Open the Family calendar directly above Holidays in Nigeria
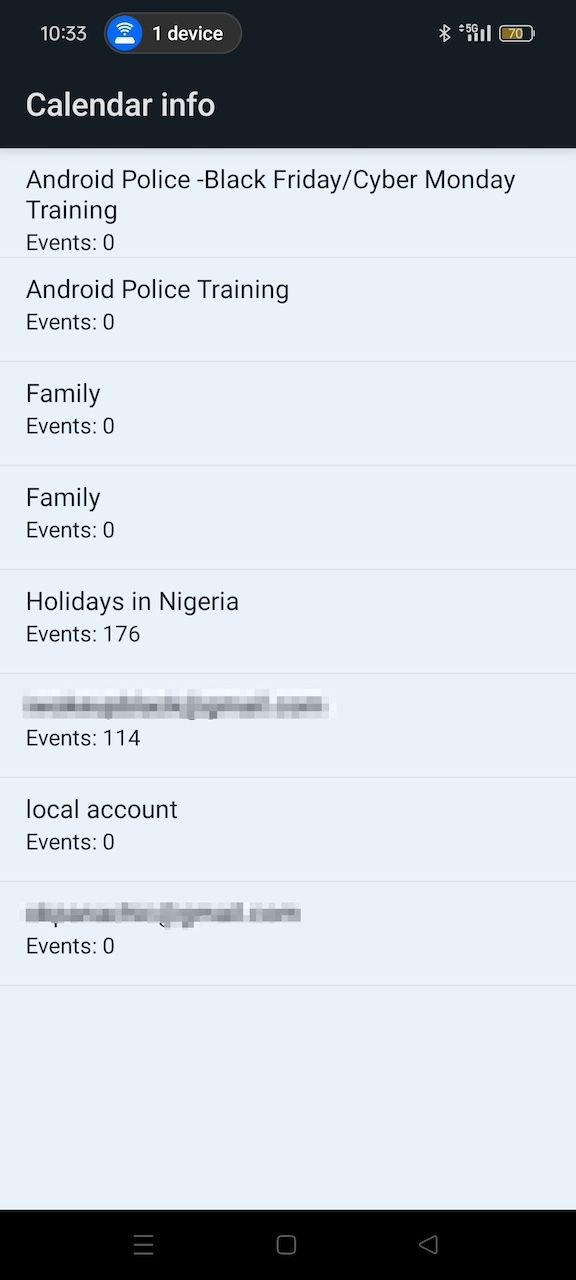This screenshot has width=576, height=1280. pyautogui.click(x=288, y=518)
